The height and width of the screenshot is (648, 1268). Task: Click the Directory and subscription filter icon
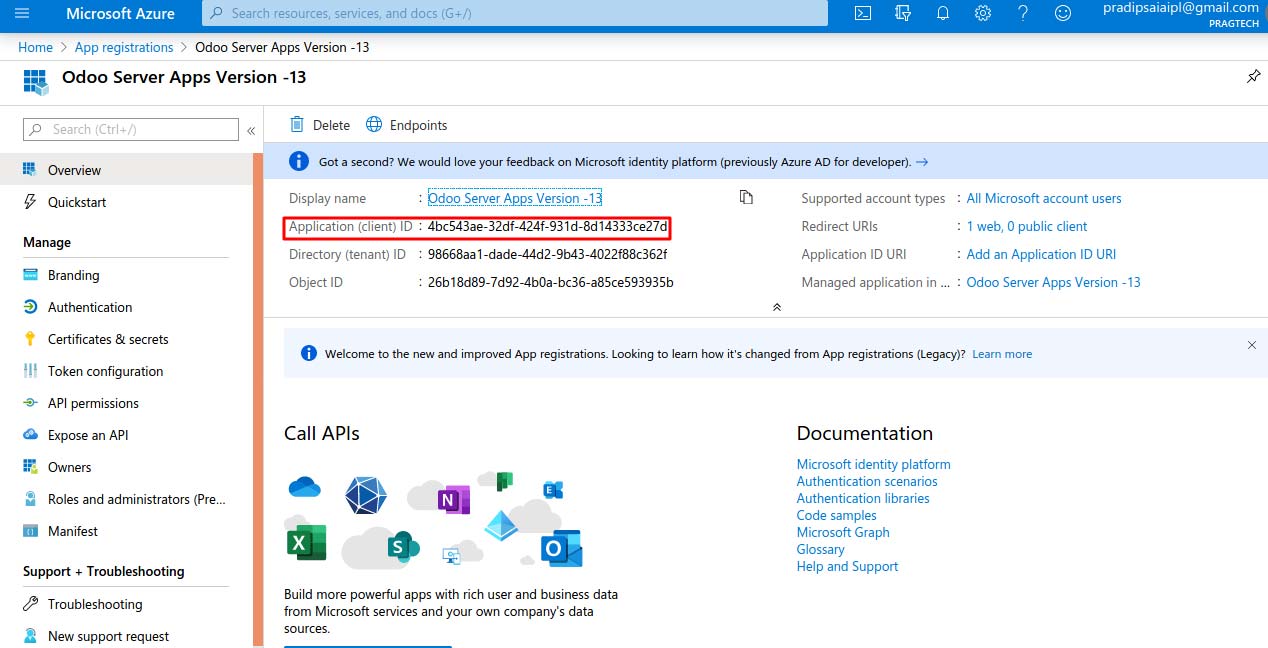coord(903,14)
